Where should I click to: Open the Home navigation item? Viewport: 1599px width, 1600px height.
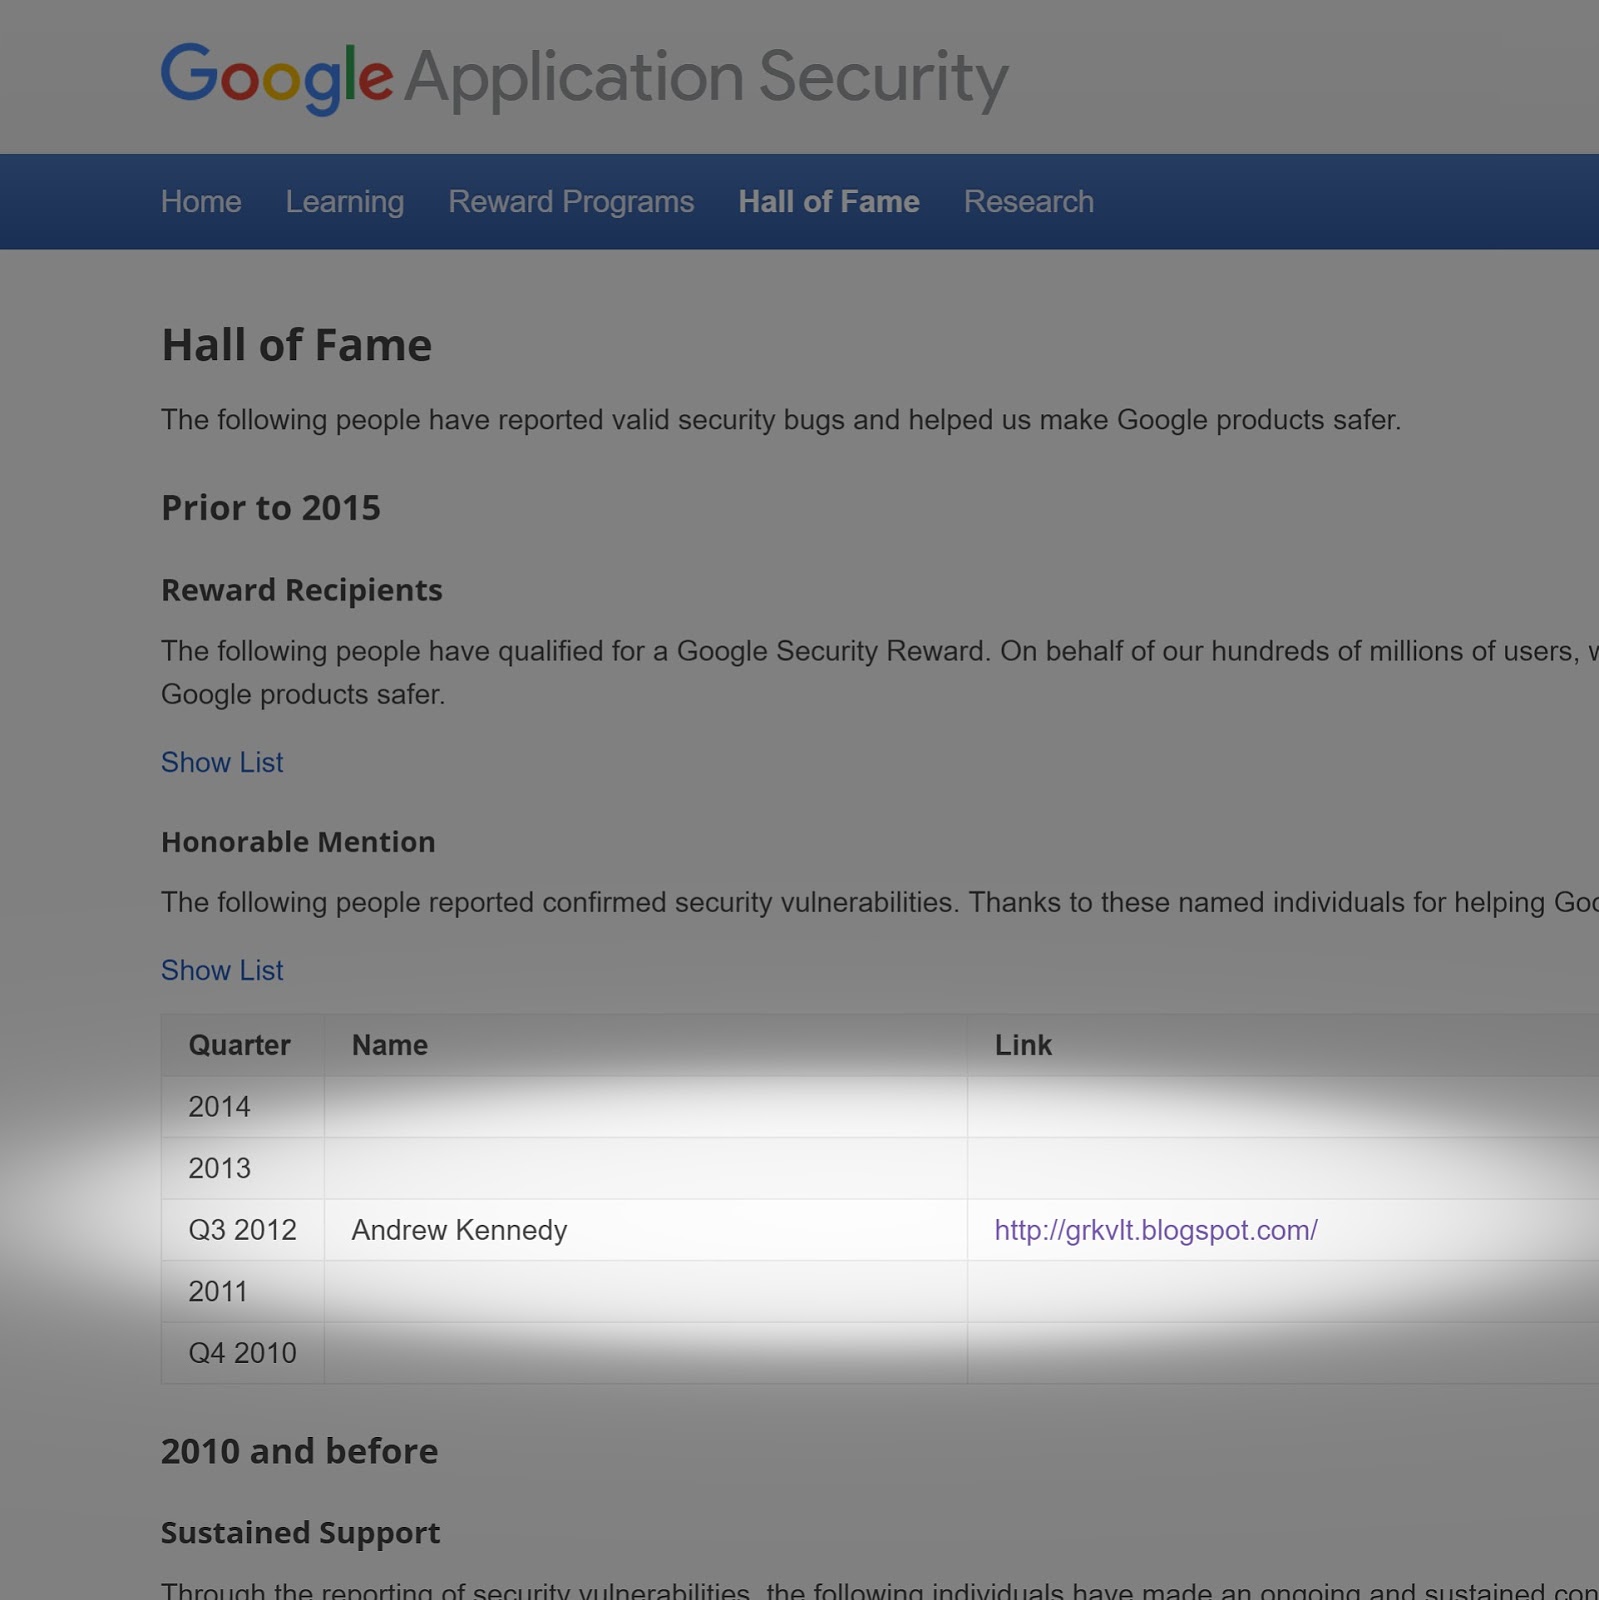pyautogui.click(x=201, y=202)
